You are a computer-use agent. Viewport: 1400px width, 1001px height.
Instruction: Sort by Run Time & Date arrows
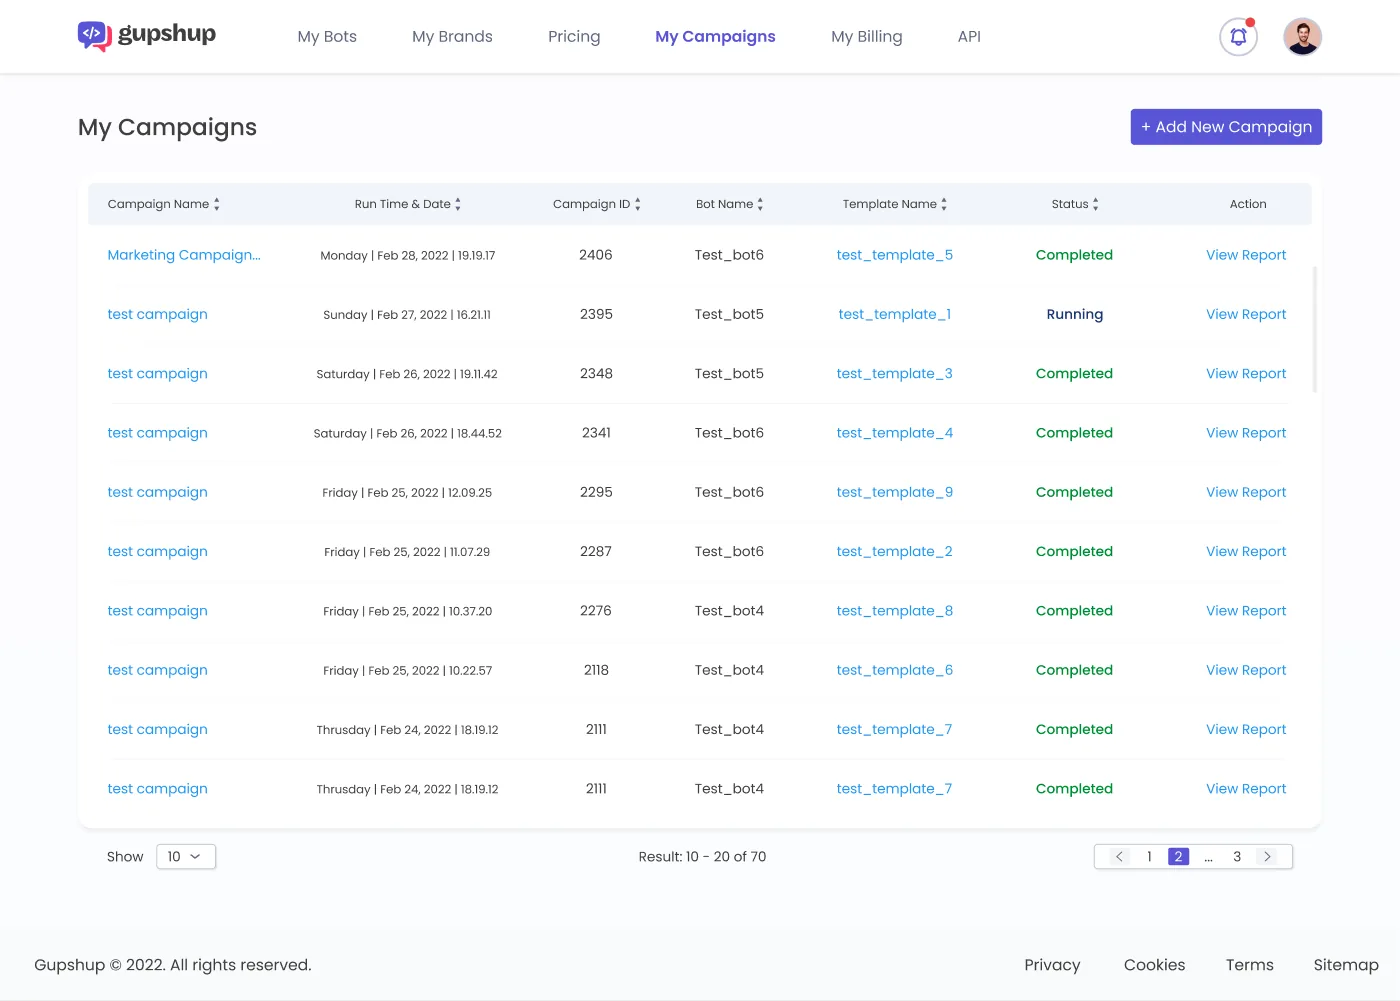pos(458,204)
